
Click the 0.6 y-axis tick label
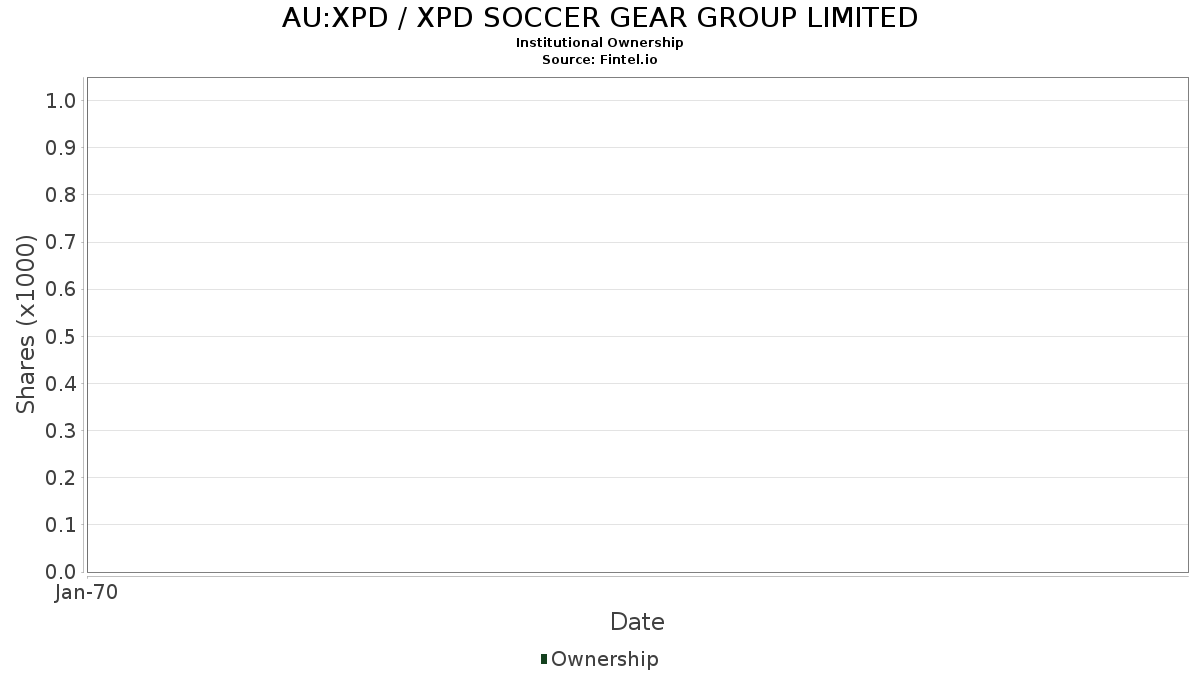click(x=61, y=289)
